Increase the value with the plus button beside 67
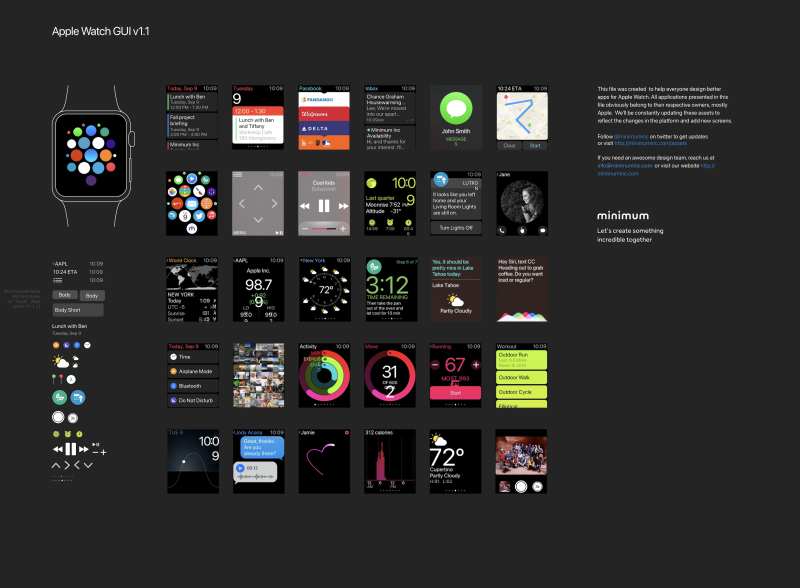This screenshot has height=588, width=800. tap(476, 364)
